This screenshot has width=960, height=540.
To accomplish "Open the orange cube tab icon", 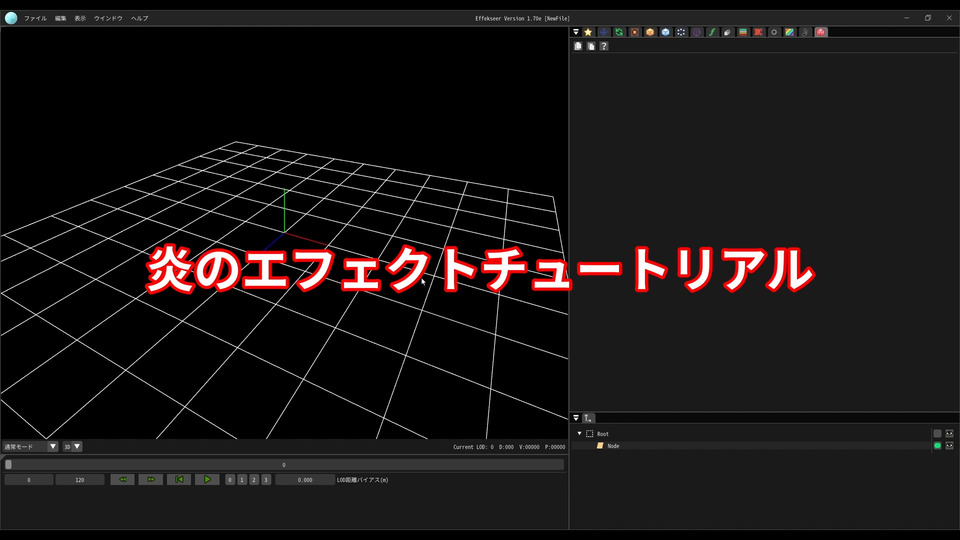I will (x=650, y=32).
